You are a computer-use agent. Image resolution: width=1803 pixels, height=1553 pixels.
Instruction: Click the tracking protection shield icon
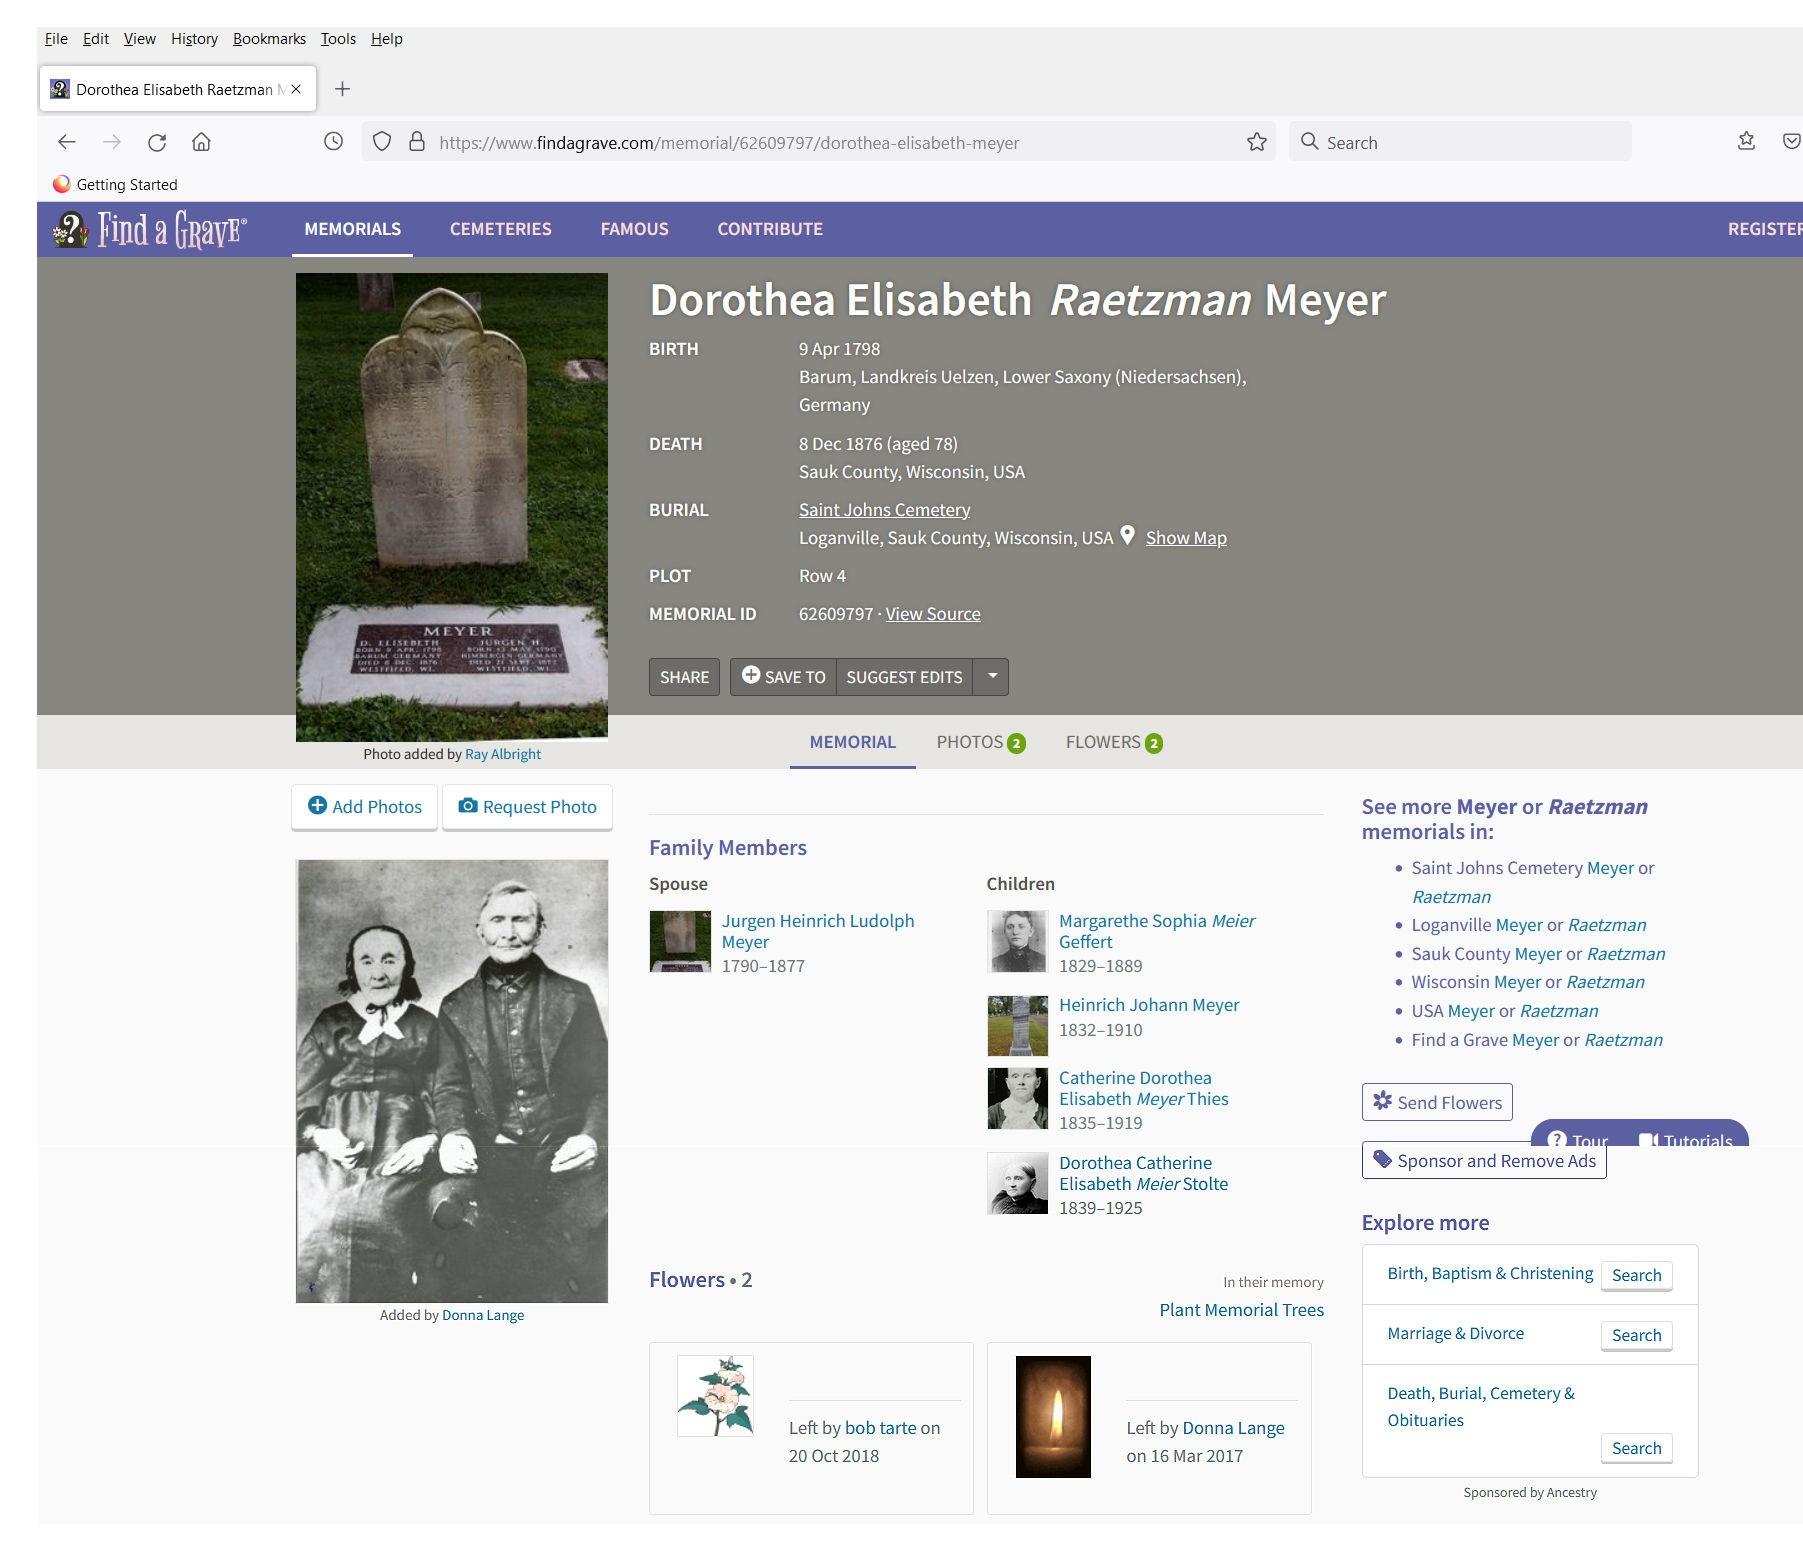tap(382, 142)
